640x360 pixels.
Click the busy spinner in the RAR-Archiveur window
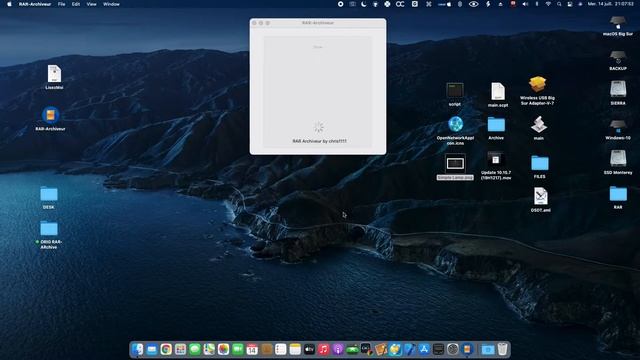pos(318,127)
